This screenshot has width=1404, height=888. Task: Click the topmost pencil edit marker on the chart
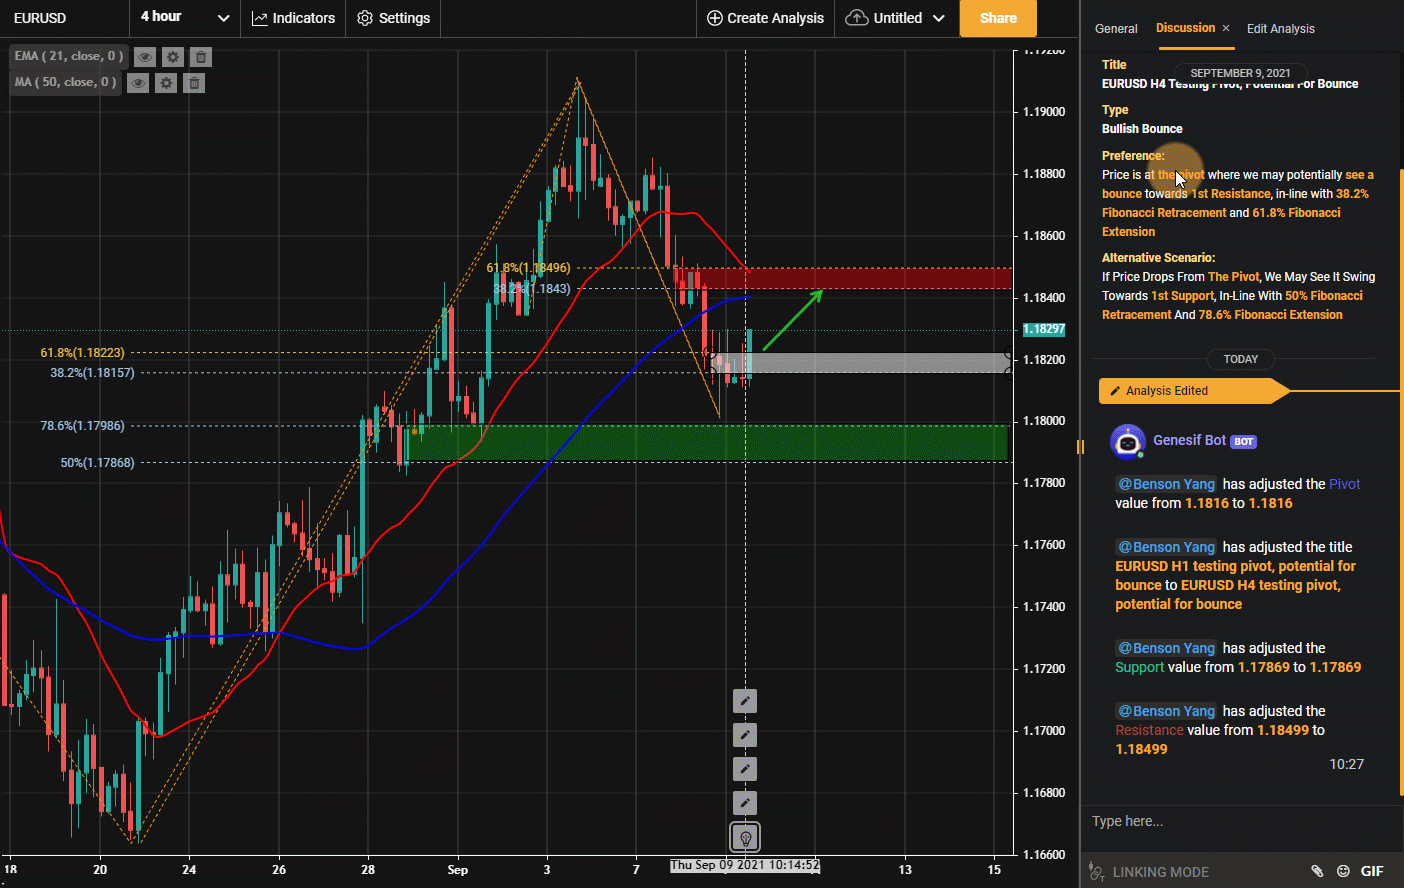coord(745,701)
